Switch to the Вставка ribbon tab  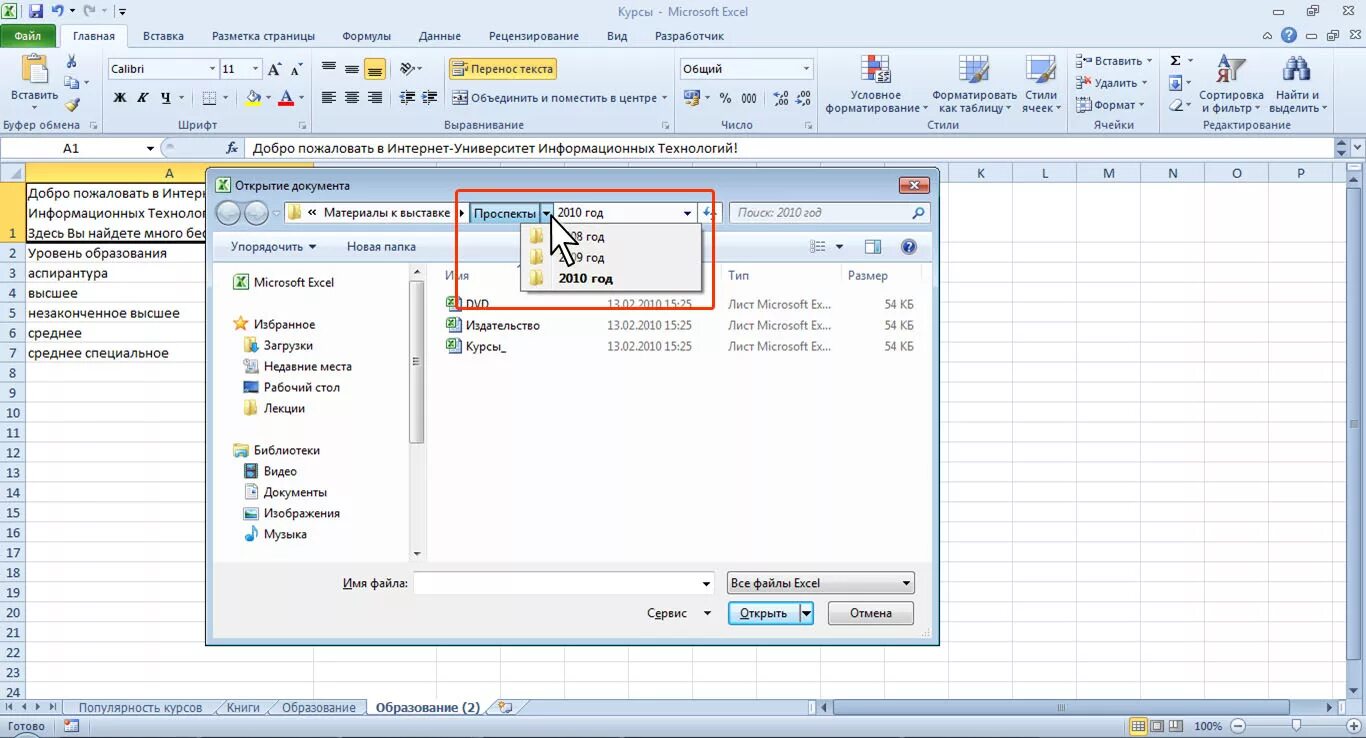click(x=162, y=36)
